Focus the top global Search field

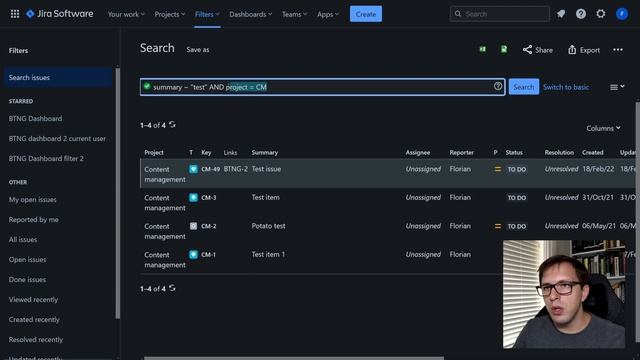point(500,14)
